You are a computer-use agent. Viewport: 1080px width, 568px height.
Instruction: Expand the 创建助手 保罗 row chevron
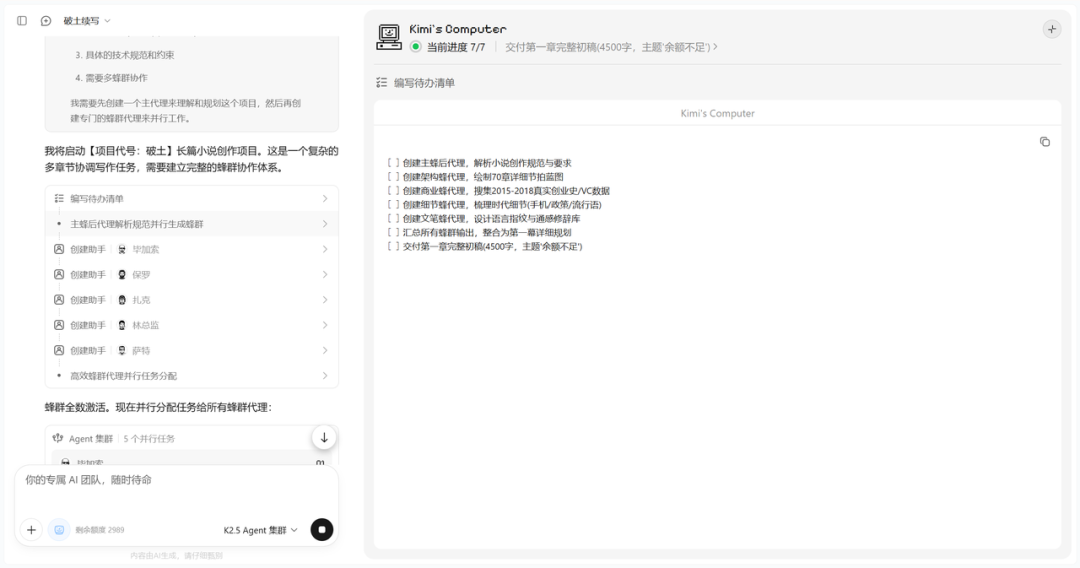coord(325,274)
